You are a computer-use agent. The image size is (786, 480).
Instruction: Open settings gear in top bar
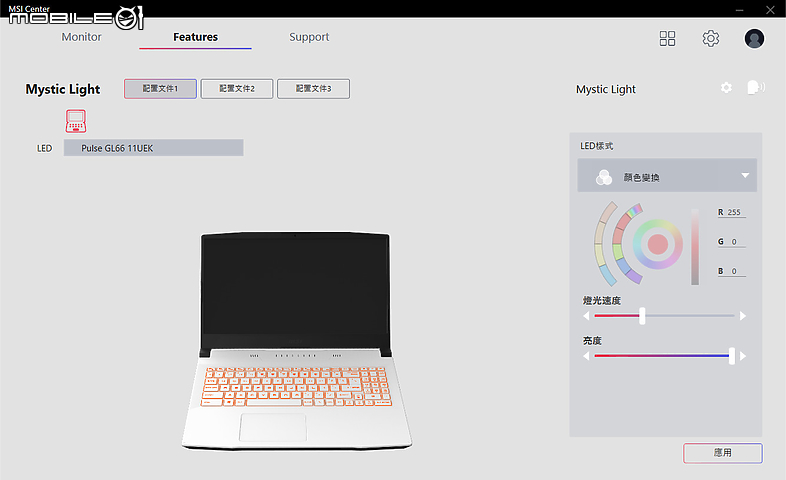tap(711, 39)
